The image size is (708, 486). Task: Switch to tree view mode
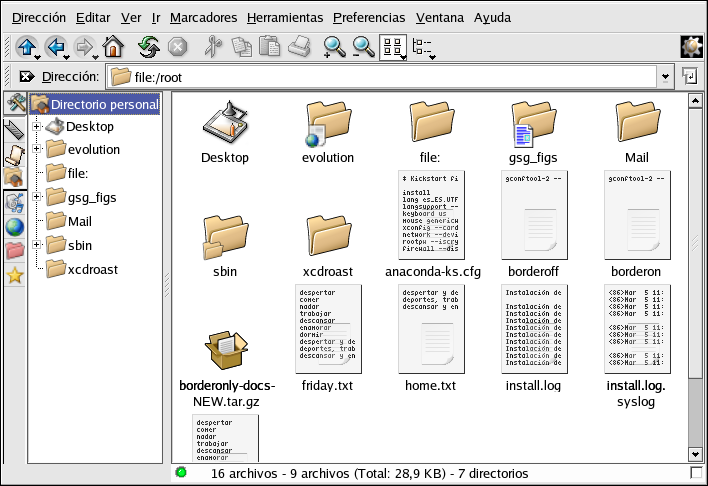tap(423, 46)
